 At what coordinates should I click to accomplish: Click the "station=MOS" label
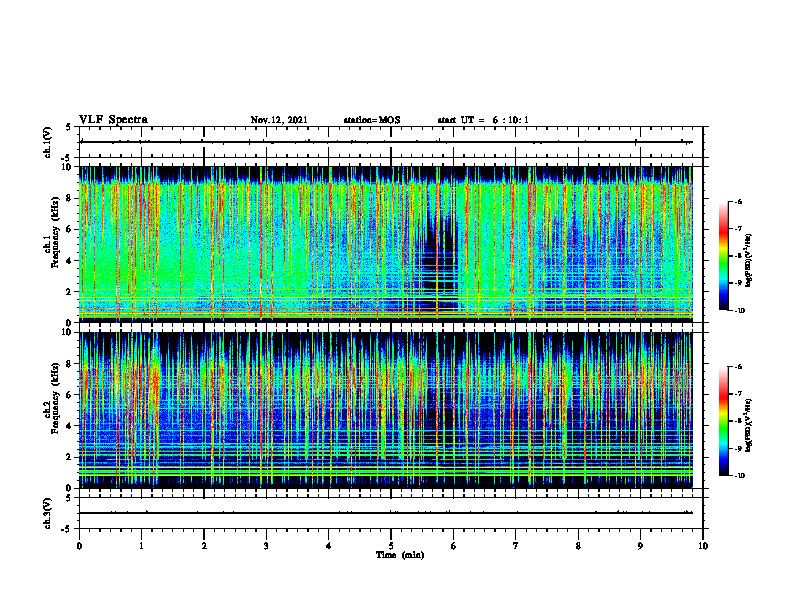[x=372, y=120]
